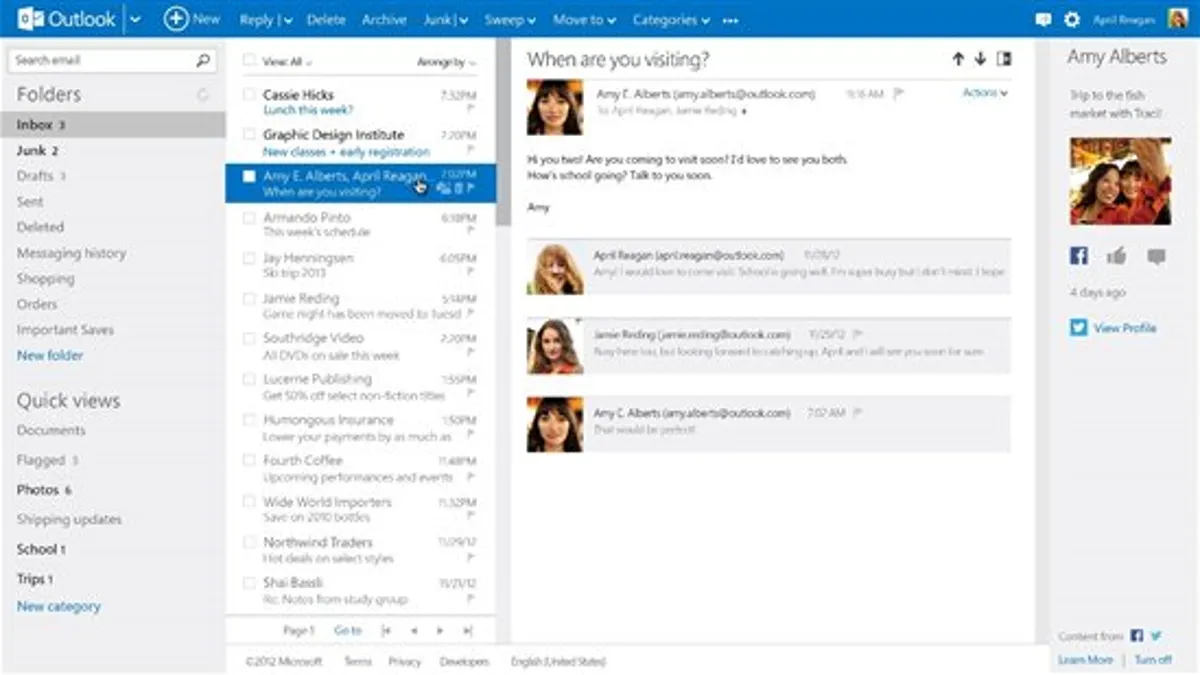
Task: Check the Jay Henningsen message checkbox
Action: [249, 258]
